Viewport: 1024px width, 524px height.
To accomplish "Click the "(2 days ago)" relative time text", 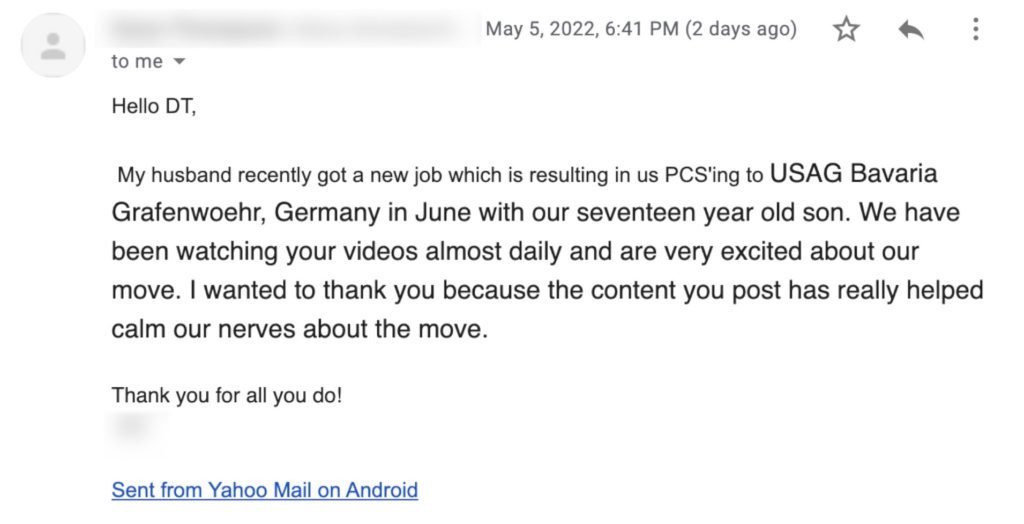I will click(x=740, y=29).
